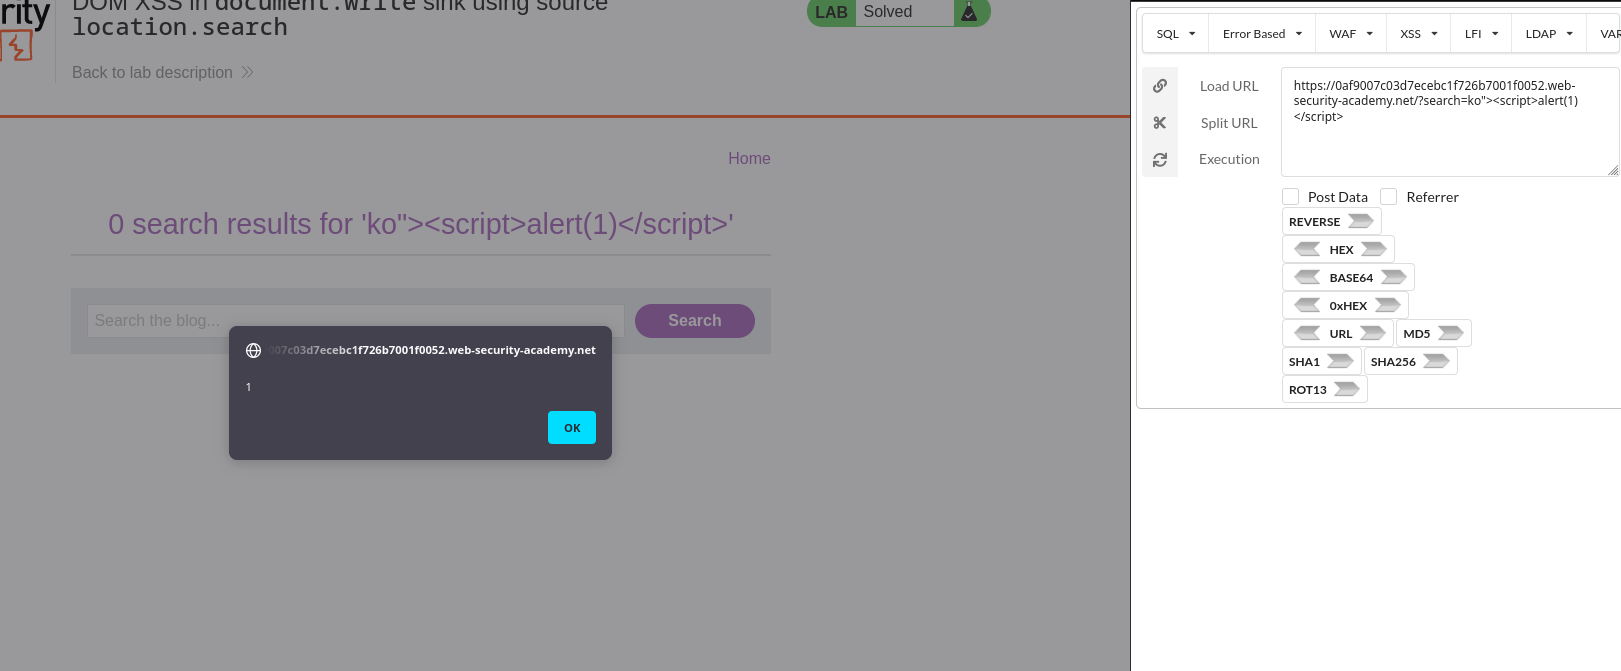Click 0xHEX decode left arrow
Viewport: 1621px width, 671px height.
point(1307,305)
